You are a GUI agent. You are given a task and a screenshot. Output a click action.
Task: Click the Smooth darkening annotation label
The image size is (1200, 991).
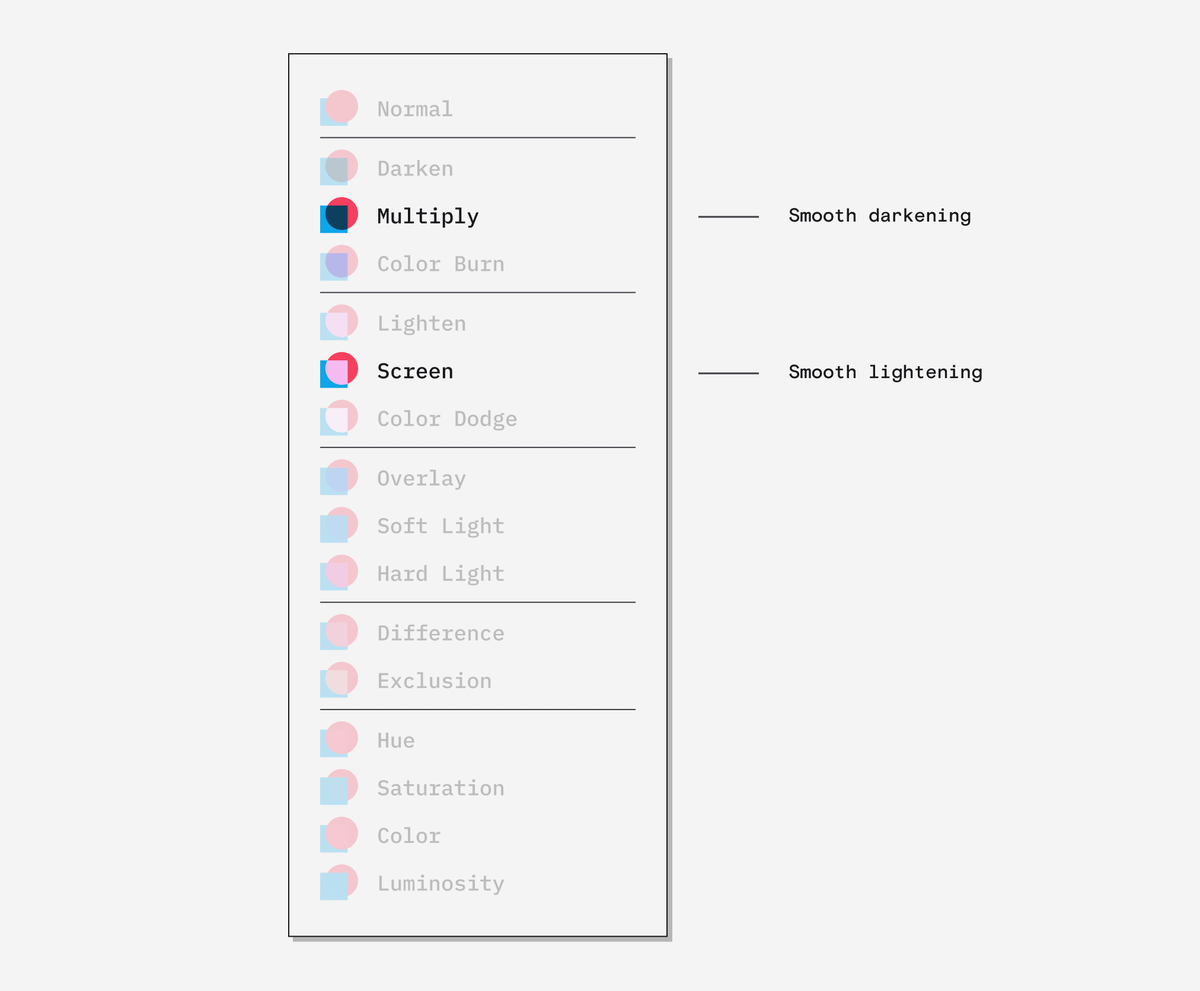click(880, 215)
